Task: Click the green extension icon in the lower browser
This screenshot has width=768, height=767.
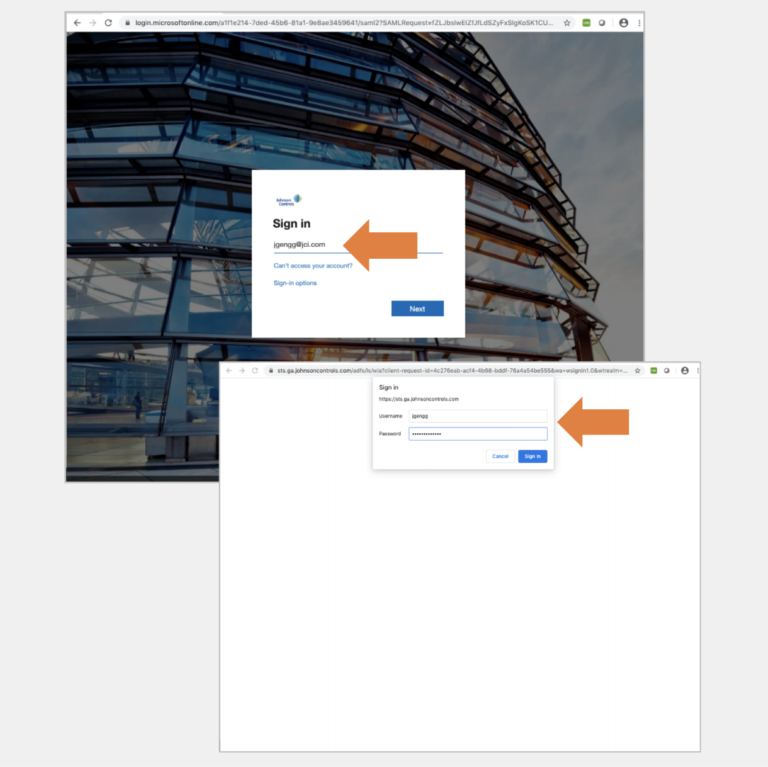Action: tap(653, 371)
